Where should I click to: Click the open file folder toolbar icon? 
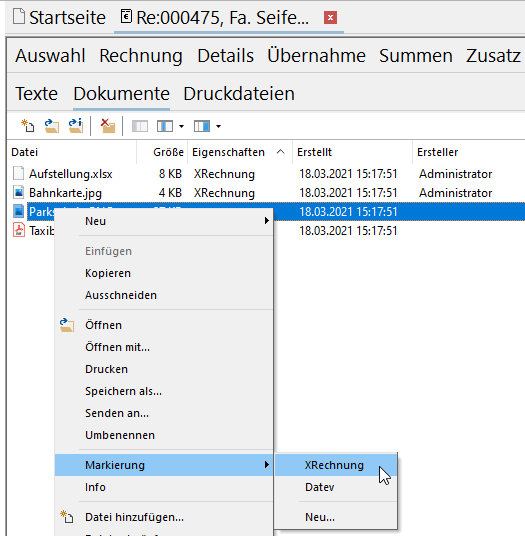coord(52,126)
